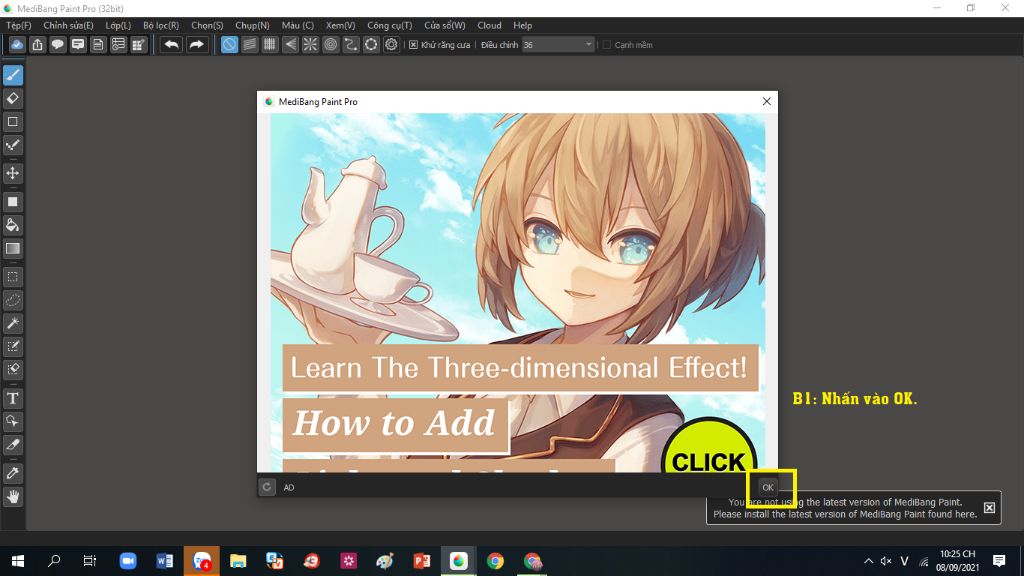Open Chrome from the taskbar
Viewport: 1024px width, 576px height.
coord(495,561)
